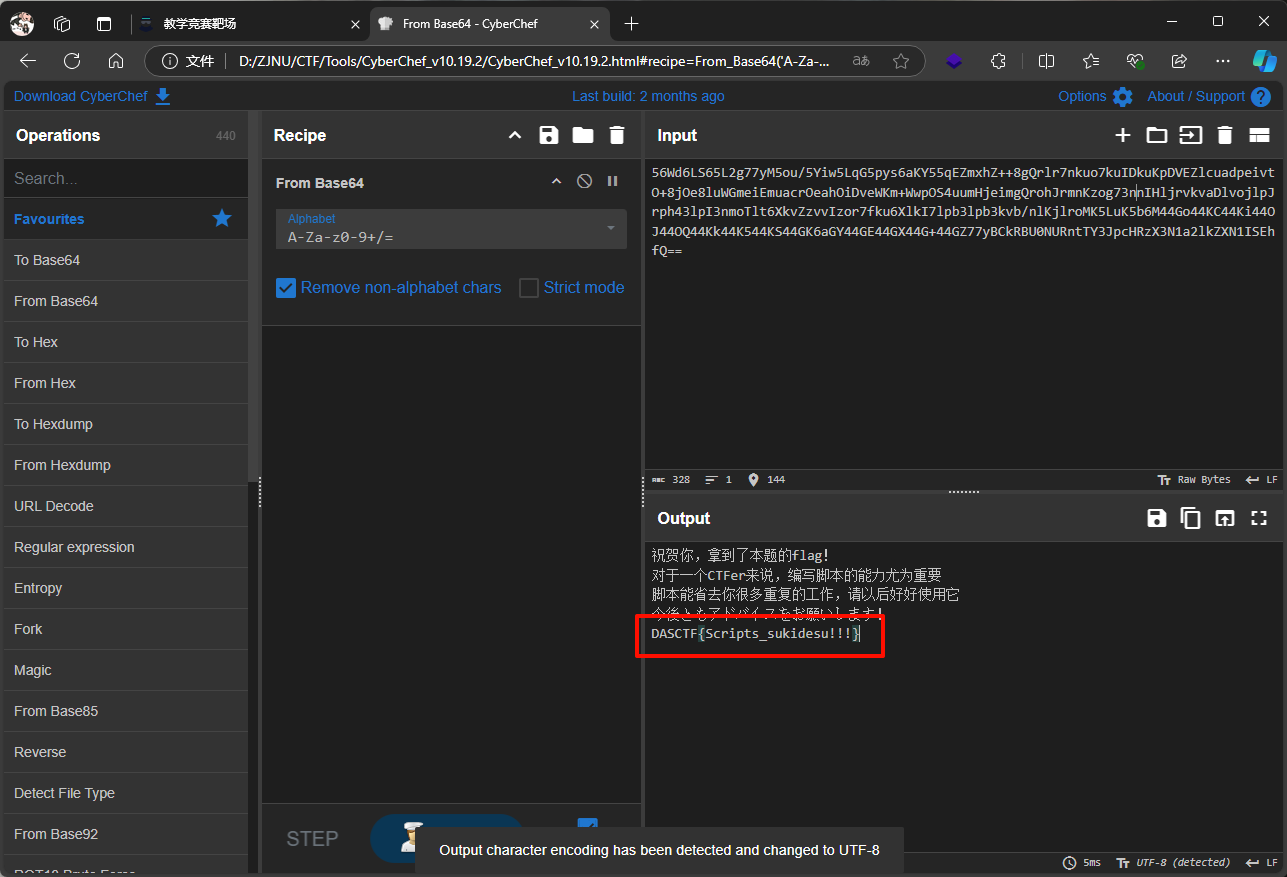
Task: Open the browser Settings and more menu
Action: coord(1222,61)
